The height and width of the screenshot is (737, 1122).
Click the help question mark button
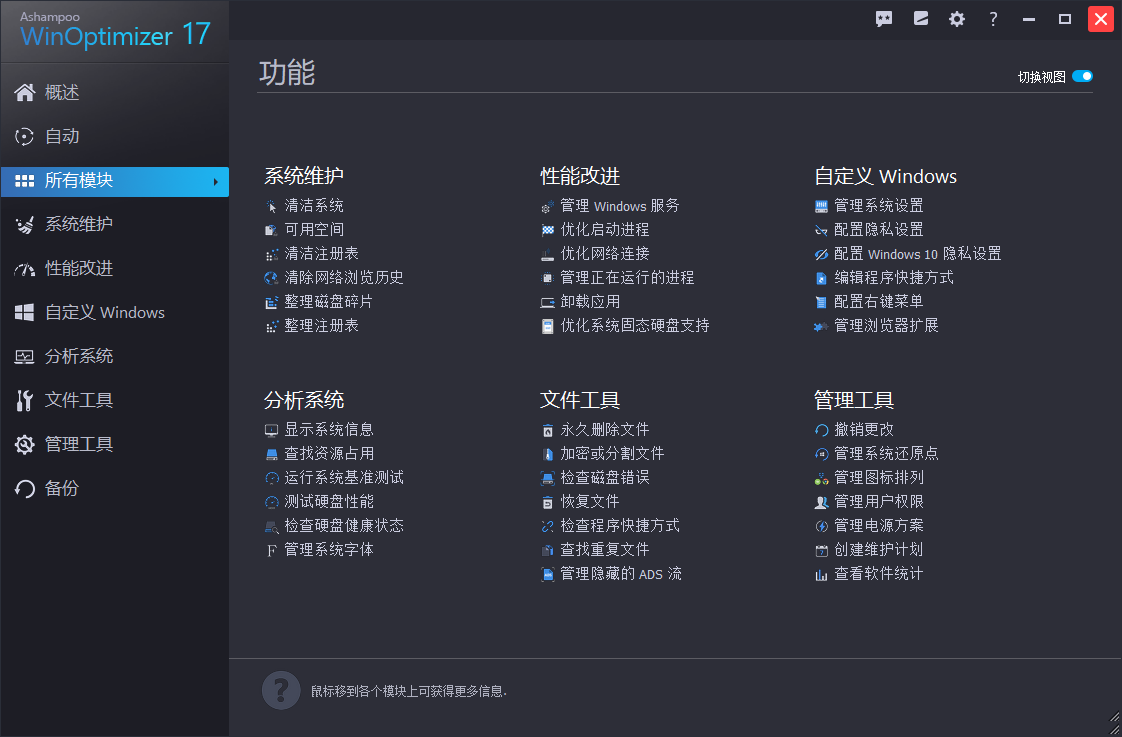point(993,18)
